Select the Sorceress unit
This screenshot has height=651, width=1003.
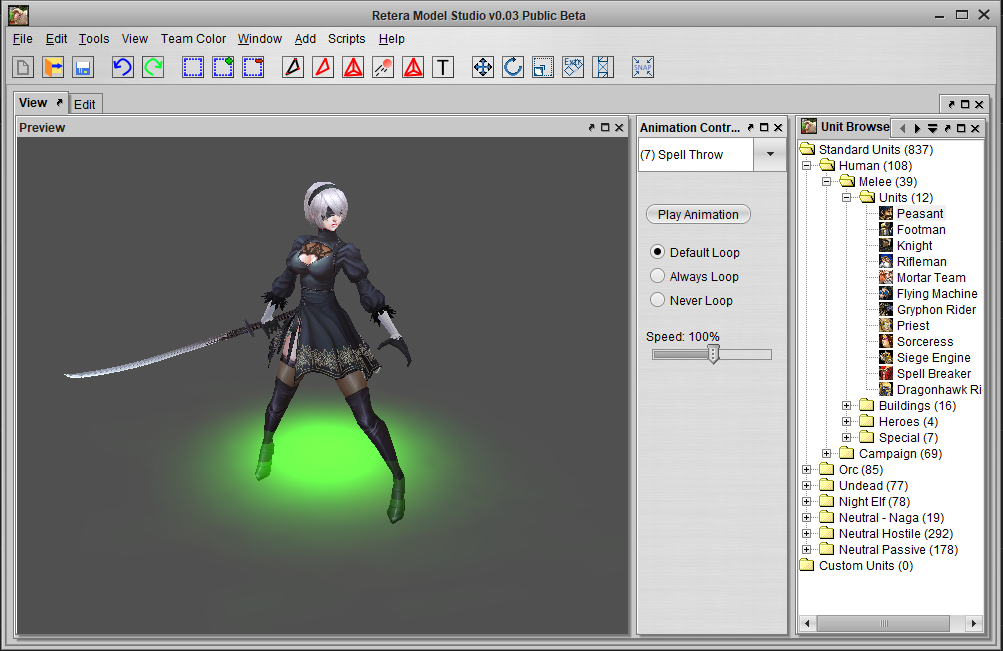click(x=924, y=341)
